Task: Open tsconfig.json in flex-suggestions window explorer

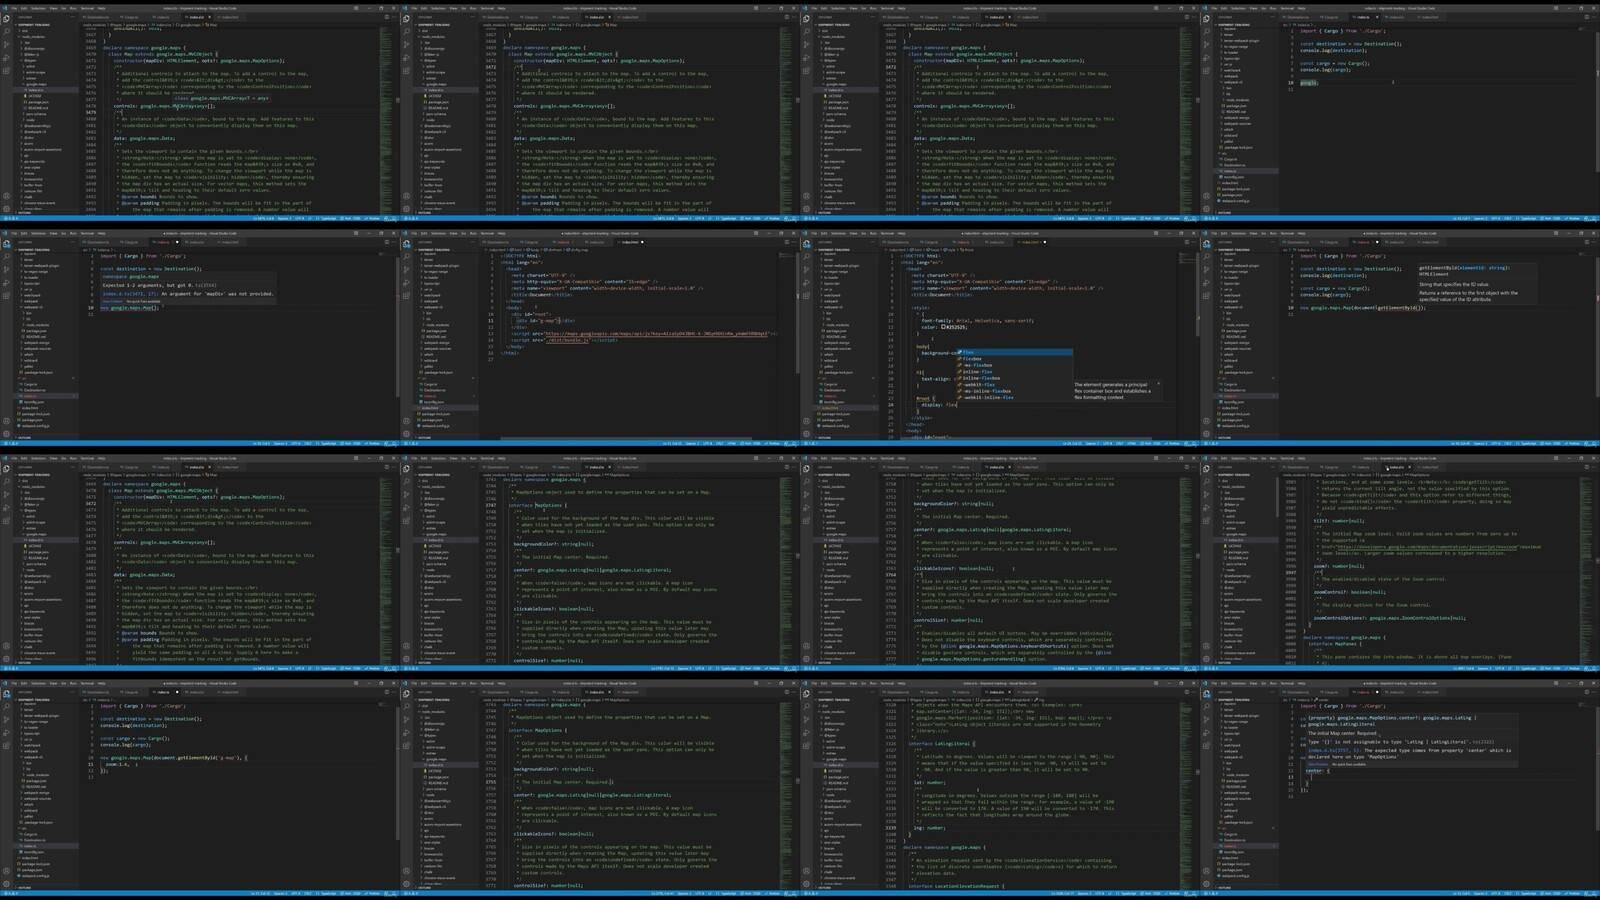Action: tap(834, 402)
